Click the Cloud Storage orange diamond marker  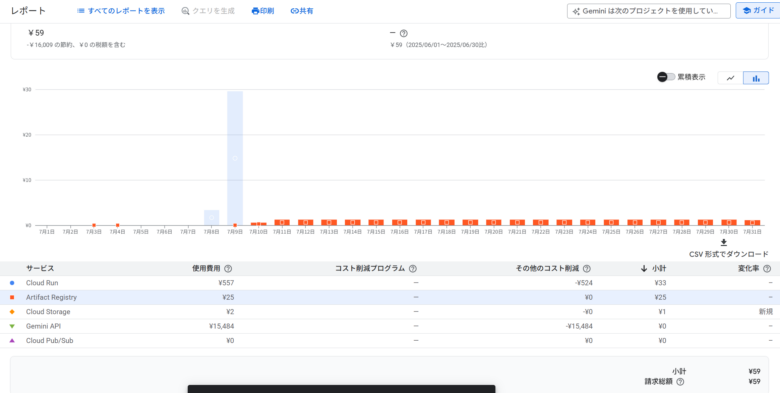pyautogui.click(x=12, y=312)
